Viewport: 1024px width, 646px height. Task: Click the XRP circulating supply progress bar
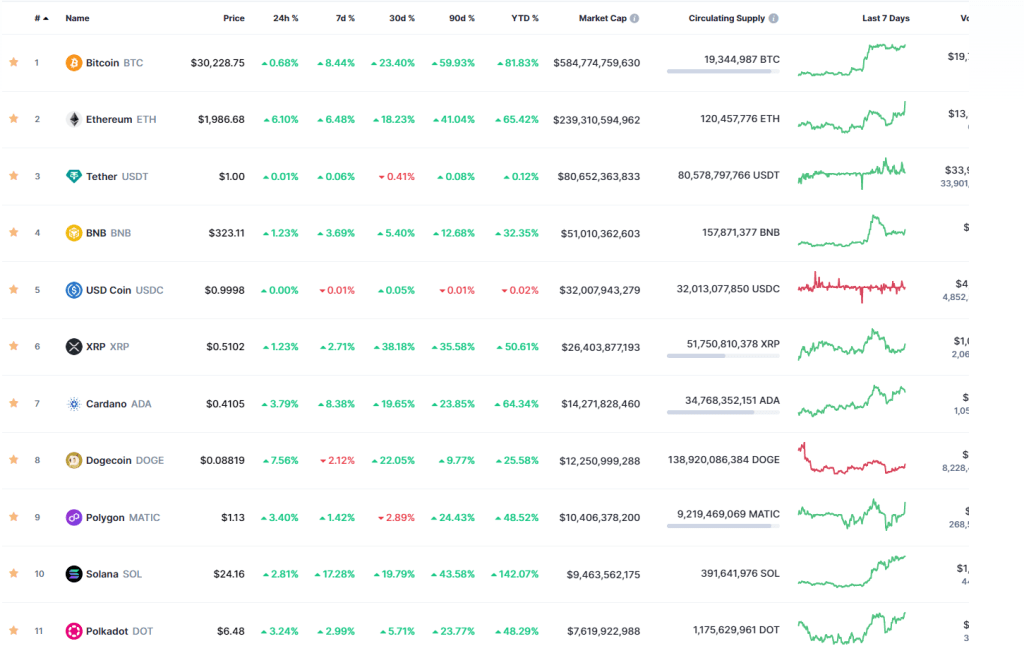723,356
